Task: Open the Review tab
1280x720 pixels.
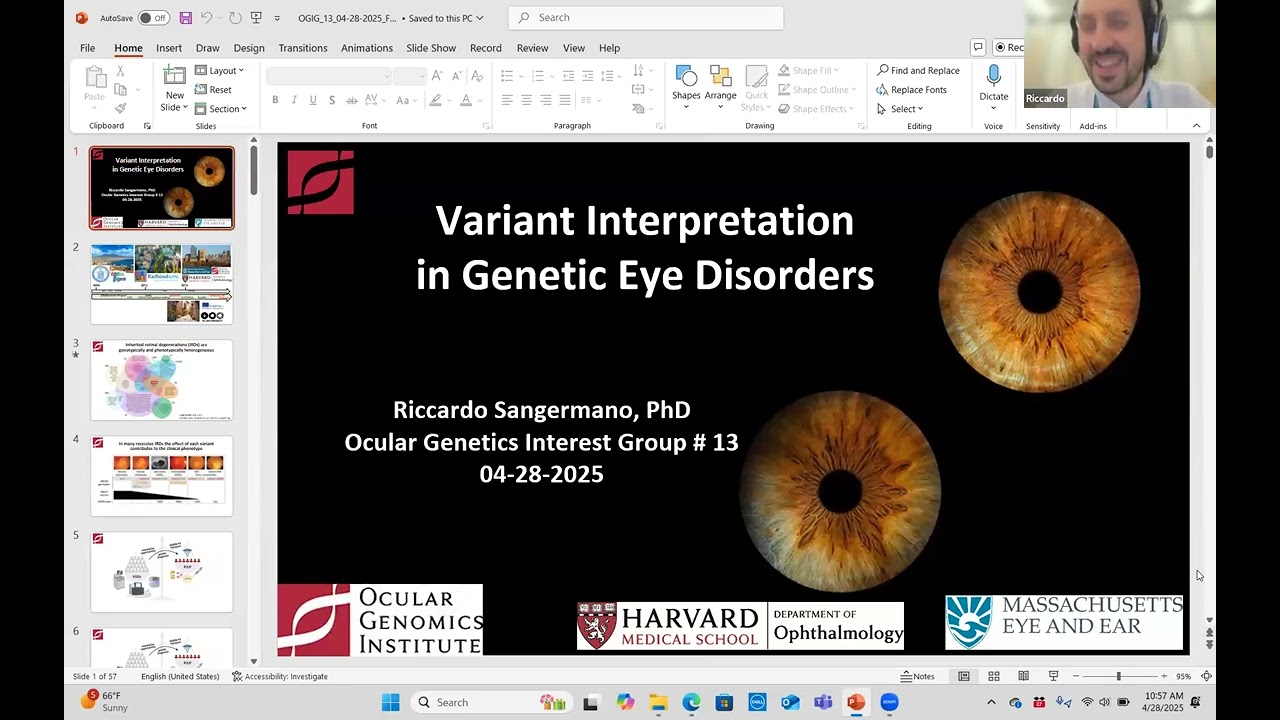Action: click(532, 48)
